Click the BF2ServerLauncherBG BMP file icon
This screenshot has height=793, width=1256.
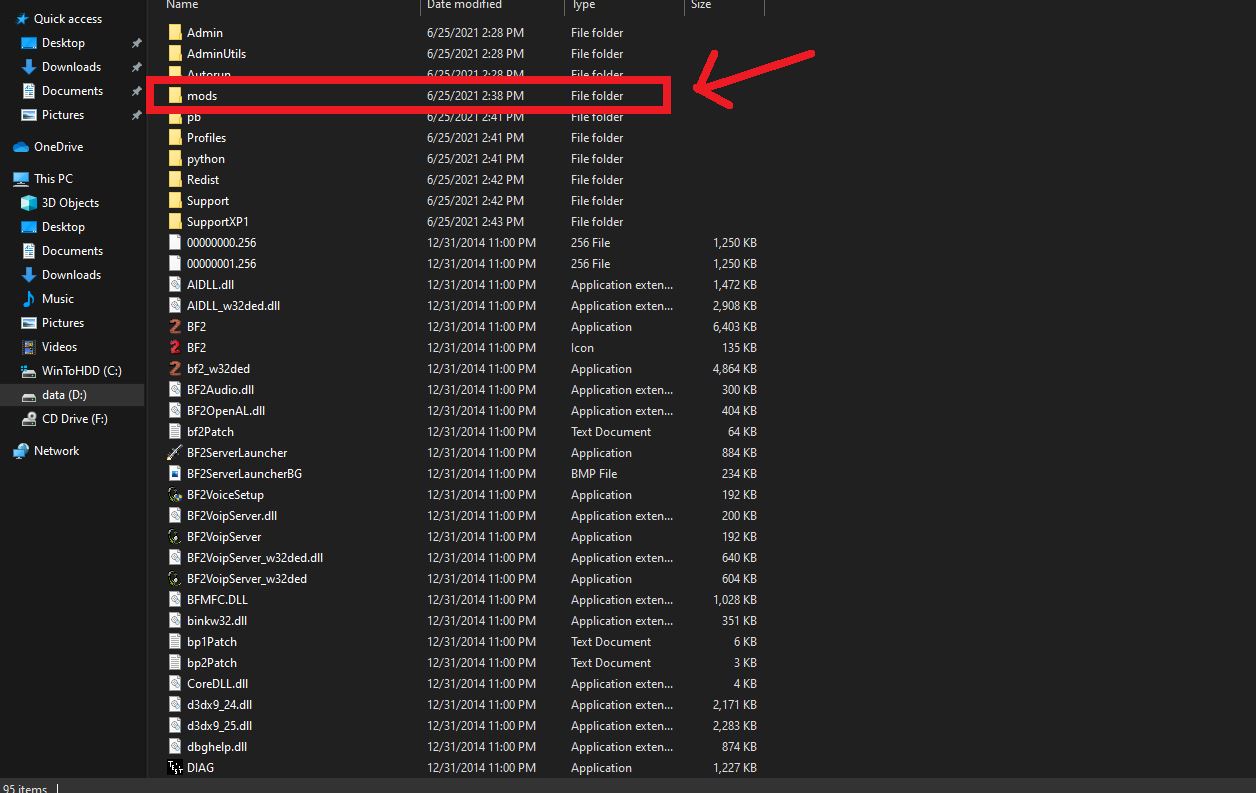click(175, 474)
